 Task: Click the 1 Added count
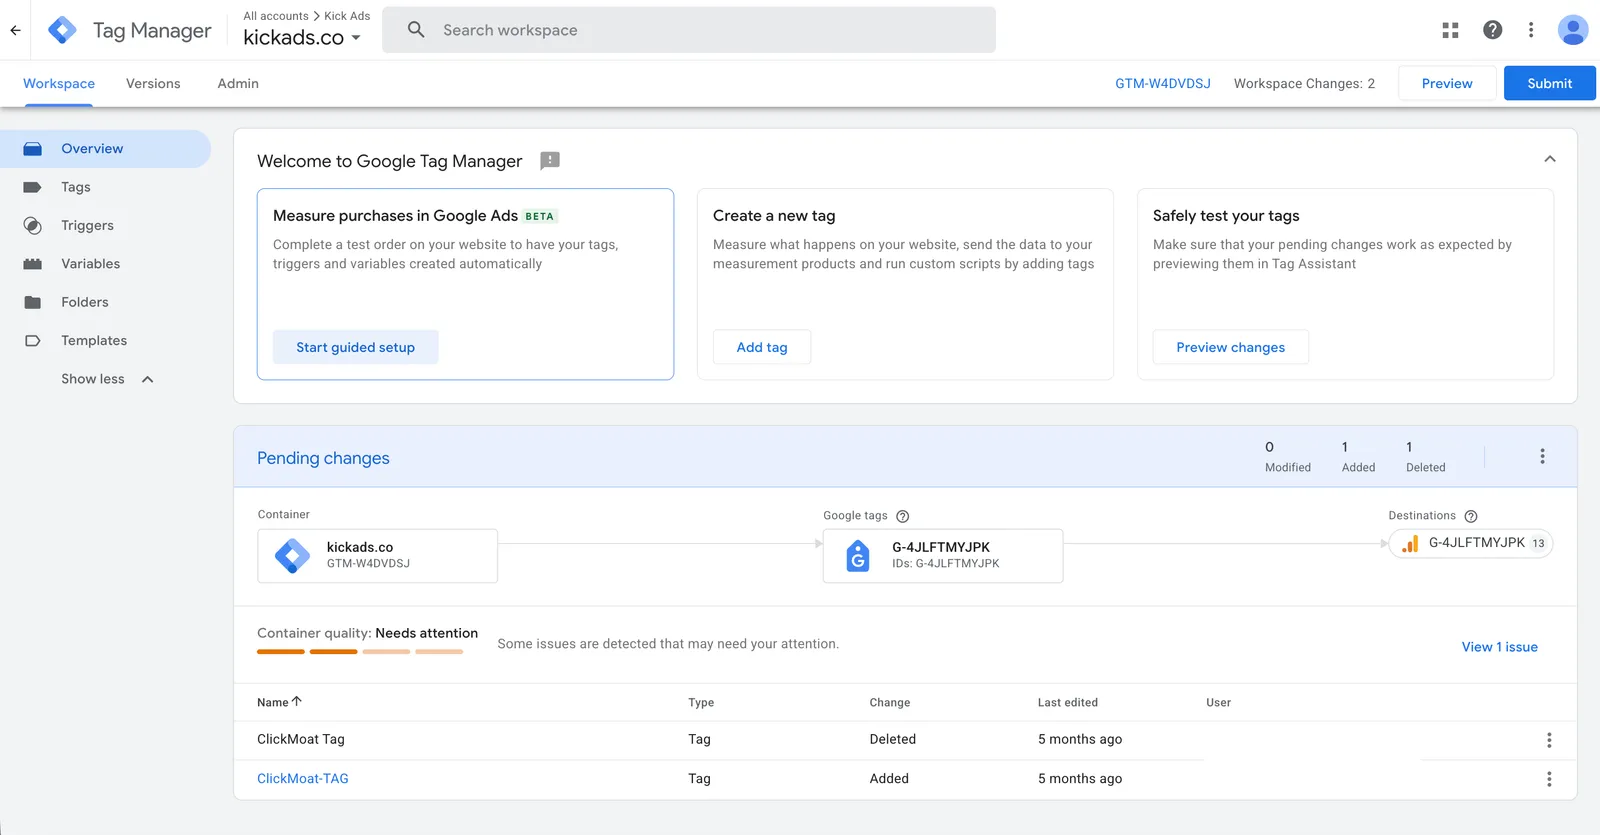coord(1358,456)
